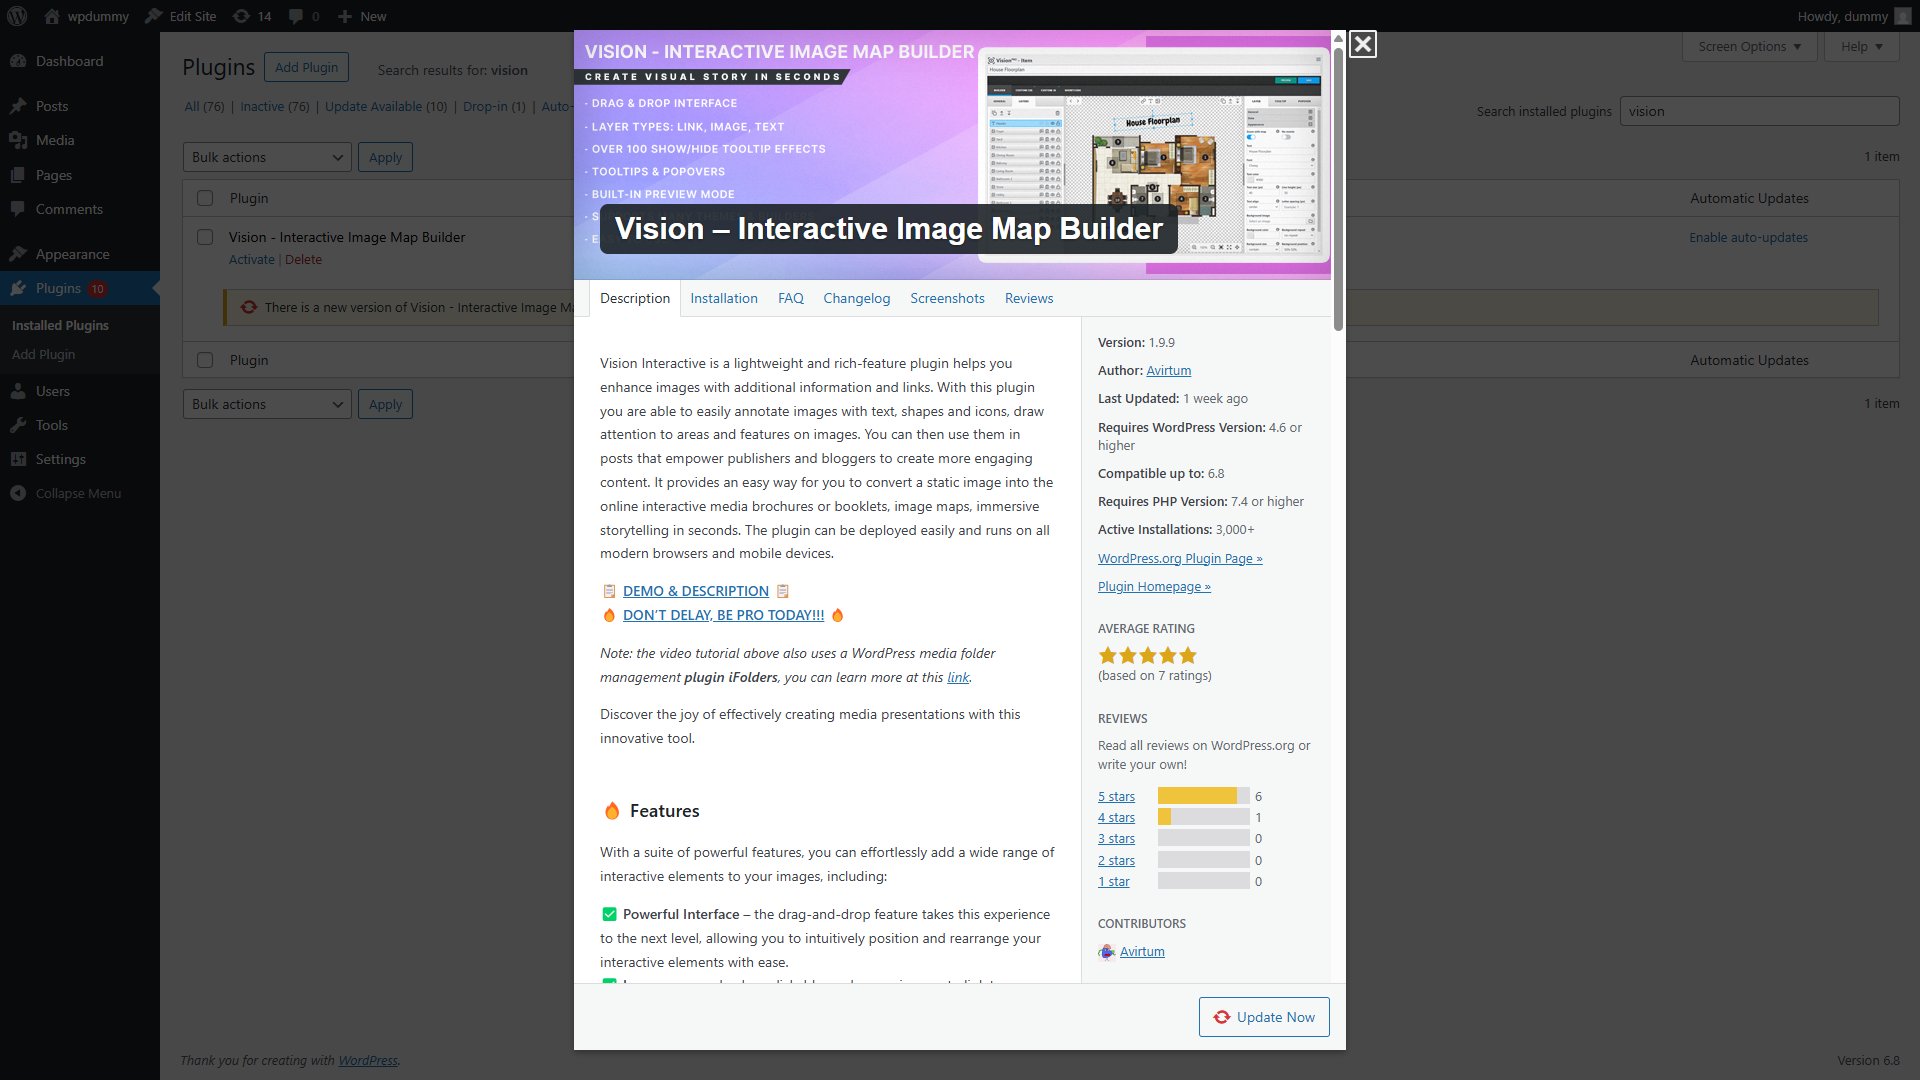Image resolution: width=1920 pixels, height=1080 pixels.
Task: Click the user avatar next to Howdy
Action: [1902, 16]
